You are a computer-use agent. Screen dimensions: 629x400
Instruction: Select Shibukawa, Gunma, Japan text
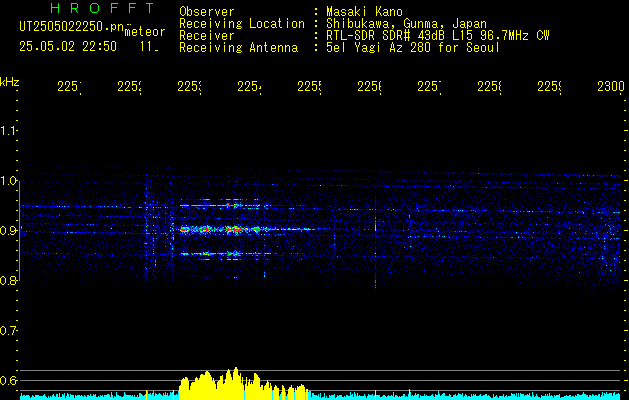tap(406, 24)
